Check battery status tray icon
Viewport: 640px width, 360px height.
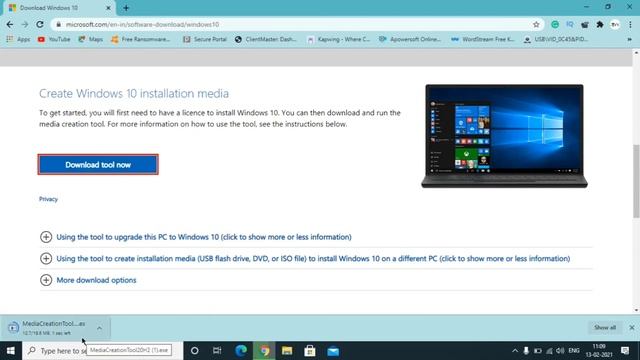[538, 351]
